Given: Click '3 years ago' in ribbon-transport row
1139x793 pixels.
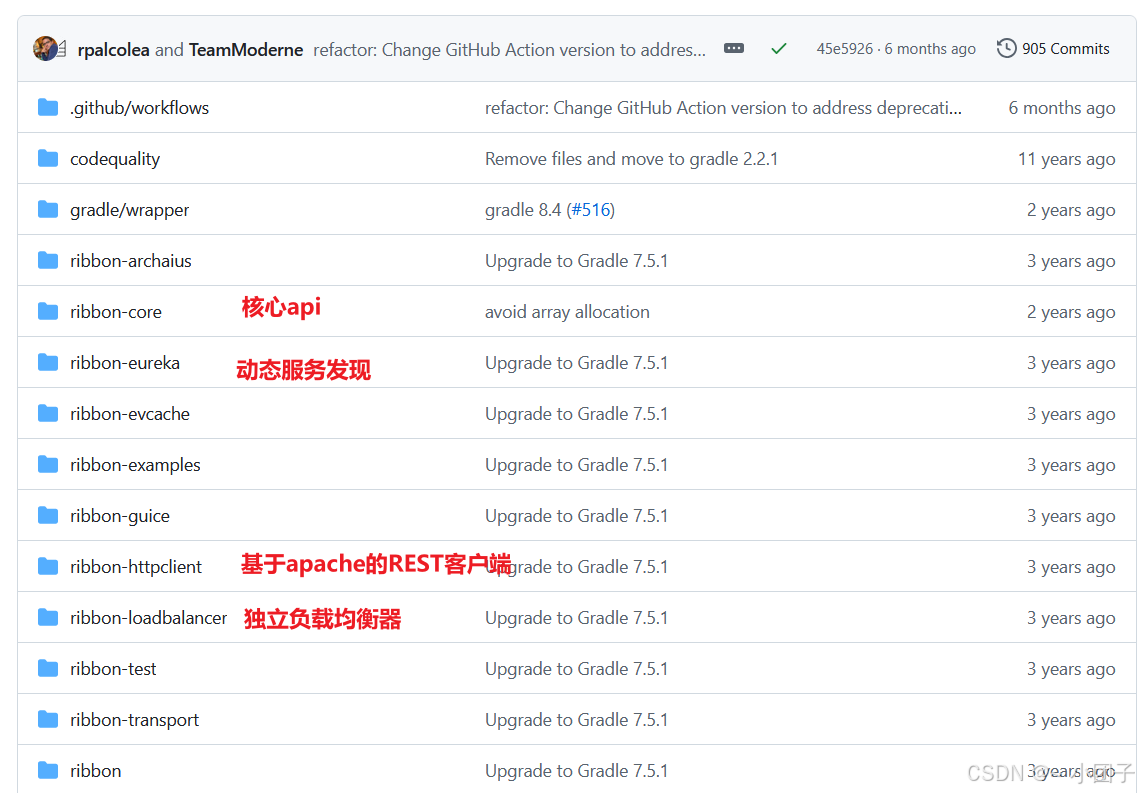Looking at the screenshot, I should 1071,720.
